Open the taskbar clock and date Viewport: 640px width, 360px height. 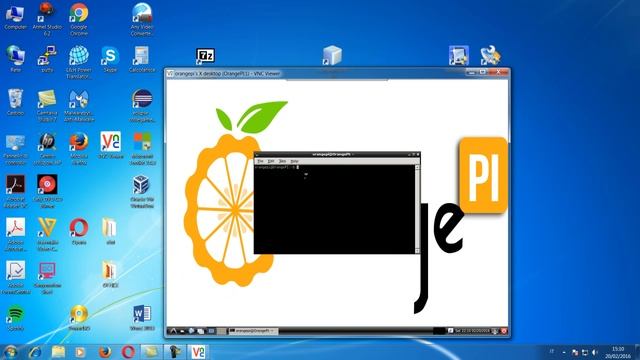point(618,352)
